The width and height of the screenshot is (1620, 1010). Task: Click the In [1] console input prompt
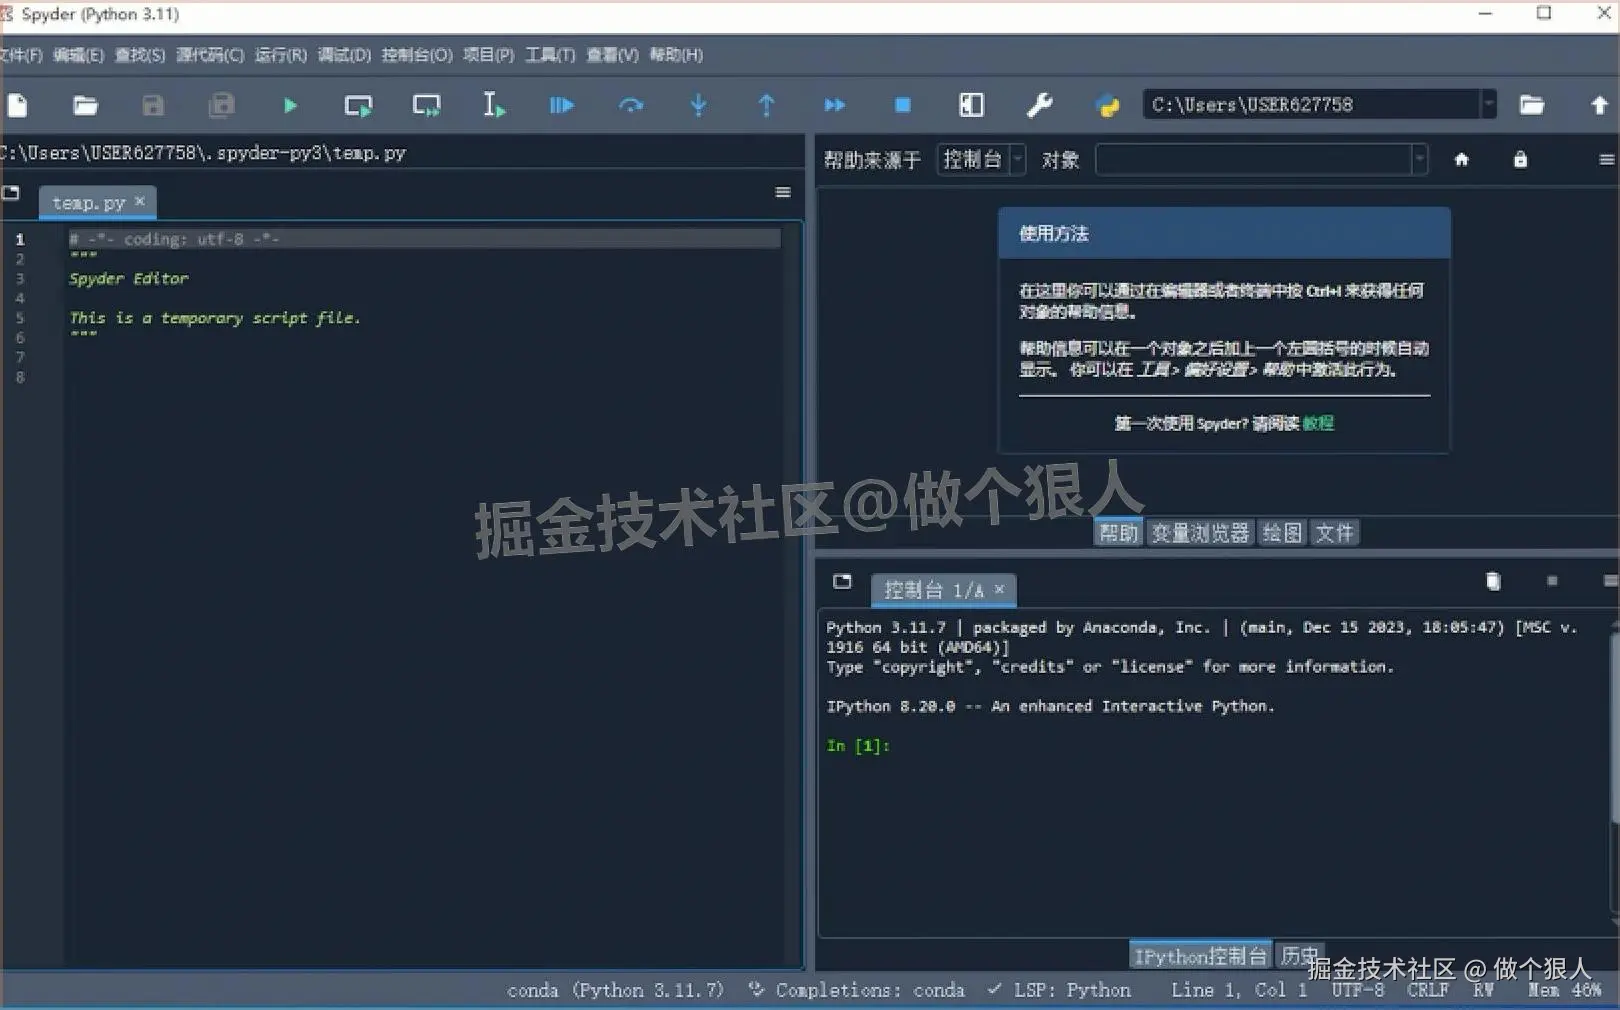pos(857,746)
